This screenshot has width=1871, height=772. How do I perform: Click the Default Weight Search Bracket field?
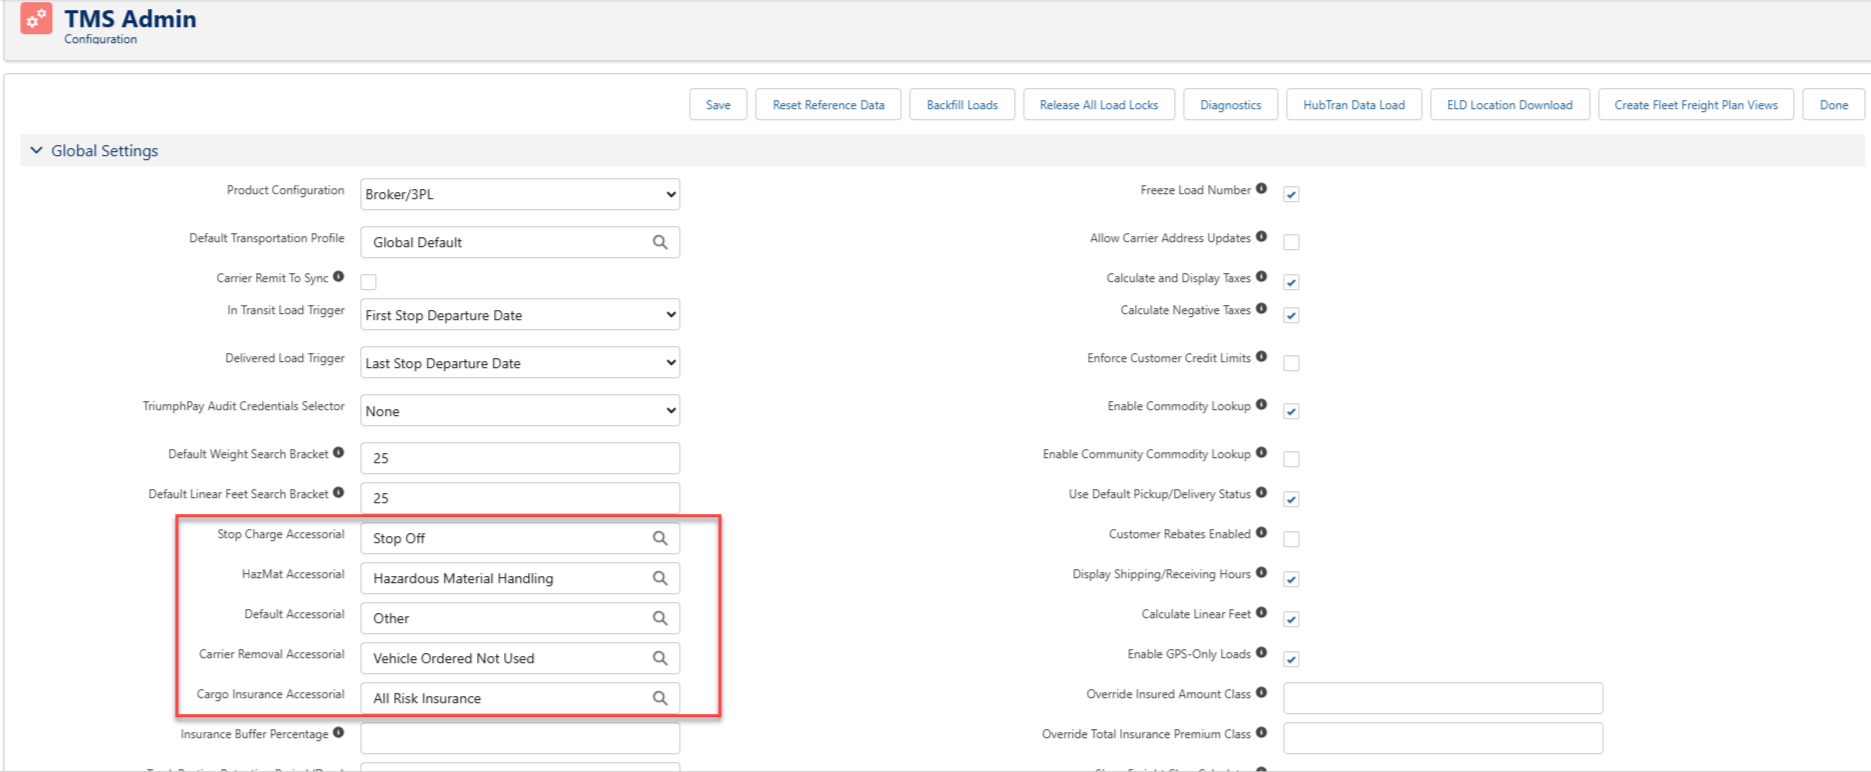point(520,458)
